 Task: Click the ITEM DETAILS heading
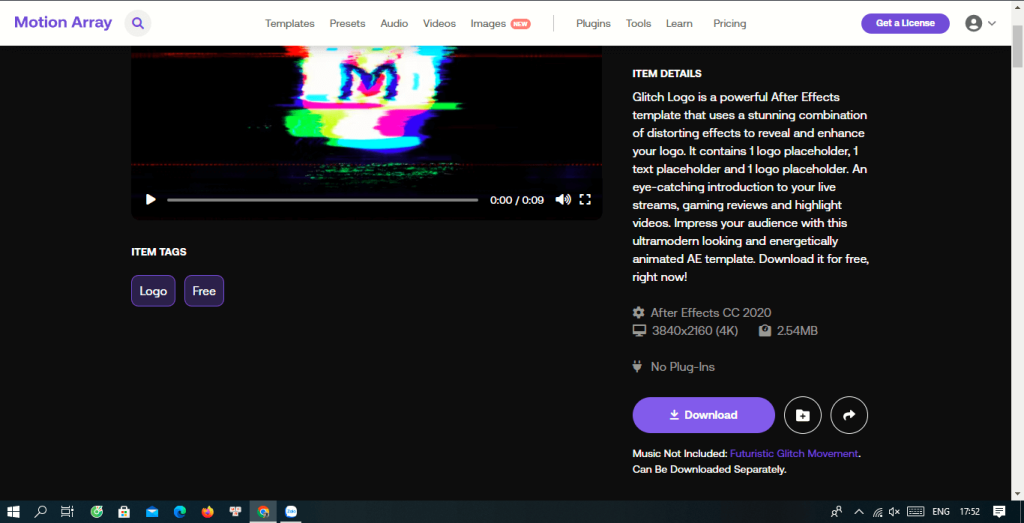click(667, 74)
